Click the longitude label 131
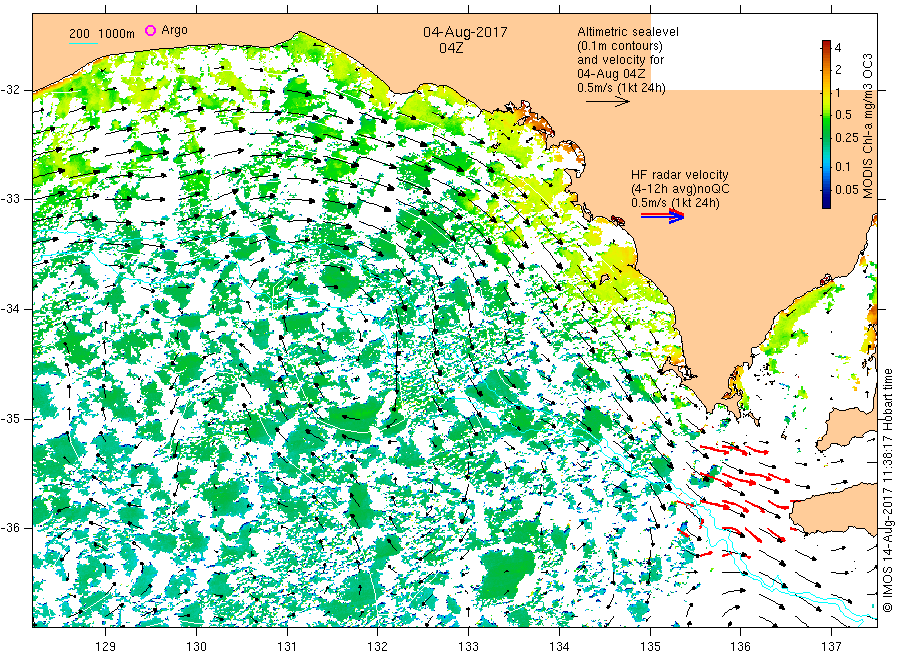900x660 pixels. click(287, 647)
